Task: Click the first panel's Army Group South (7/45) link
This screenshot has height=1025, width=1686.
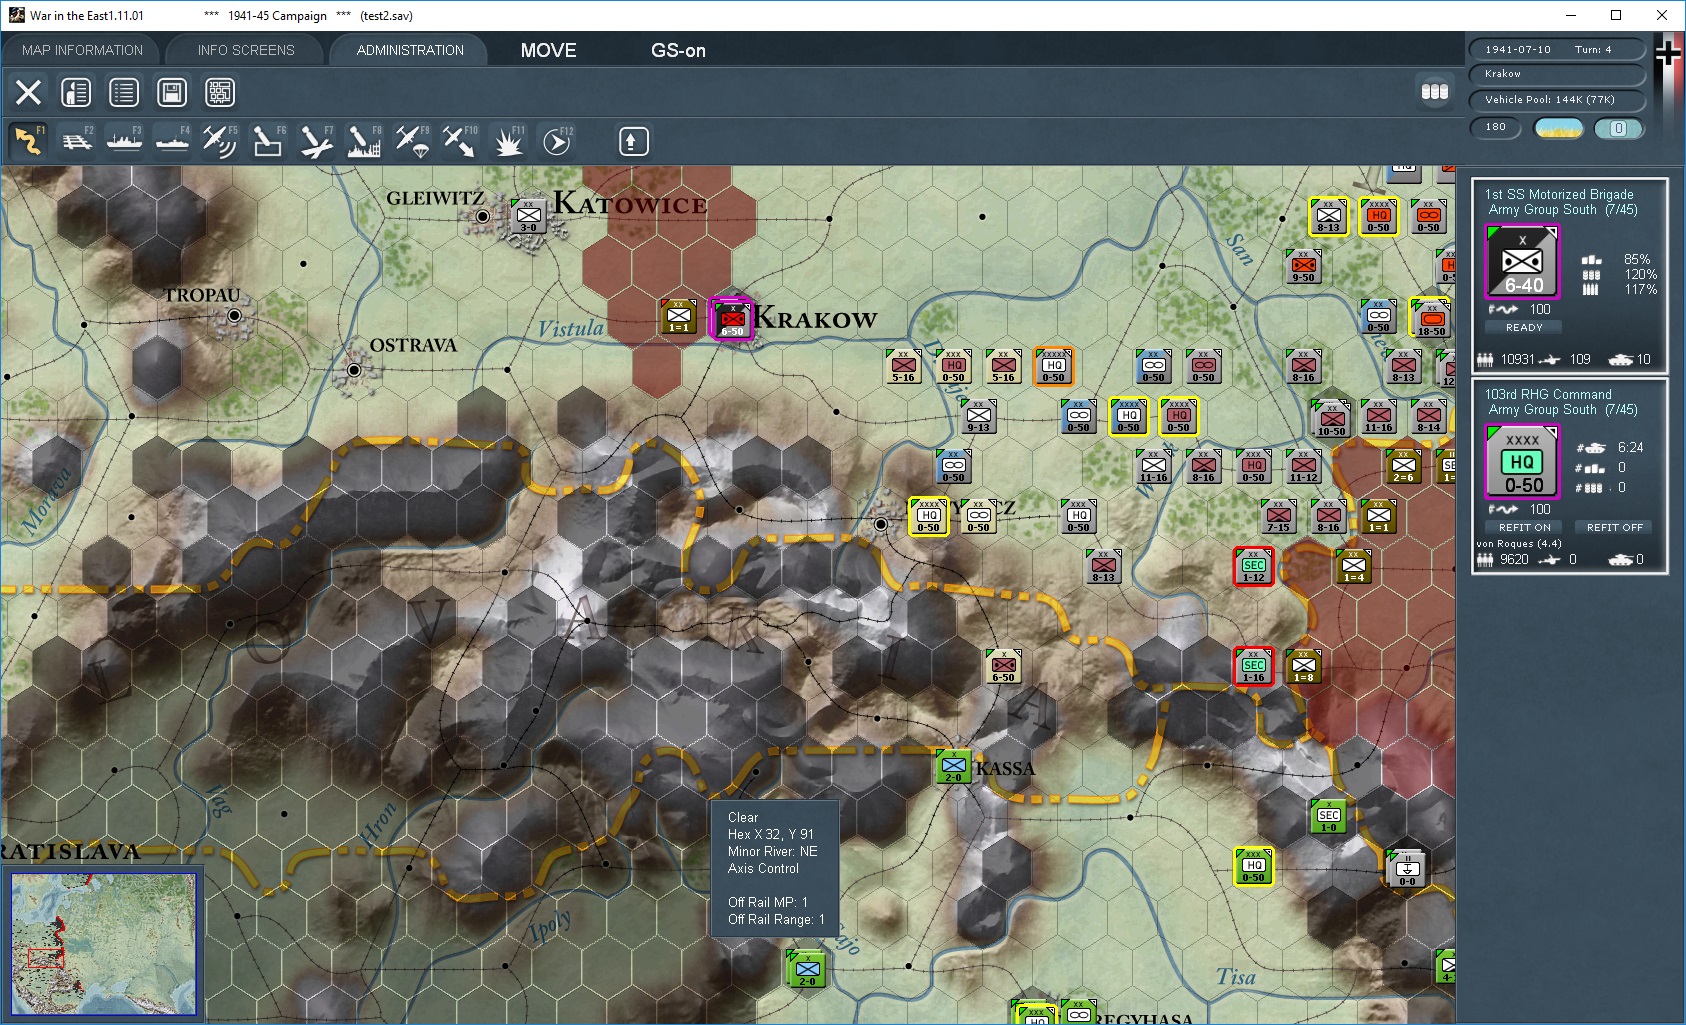Action: 1563,210
